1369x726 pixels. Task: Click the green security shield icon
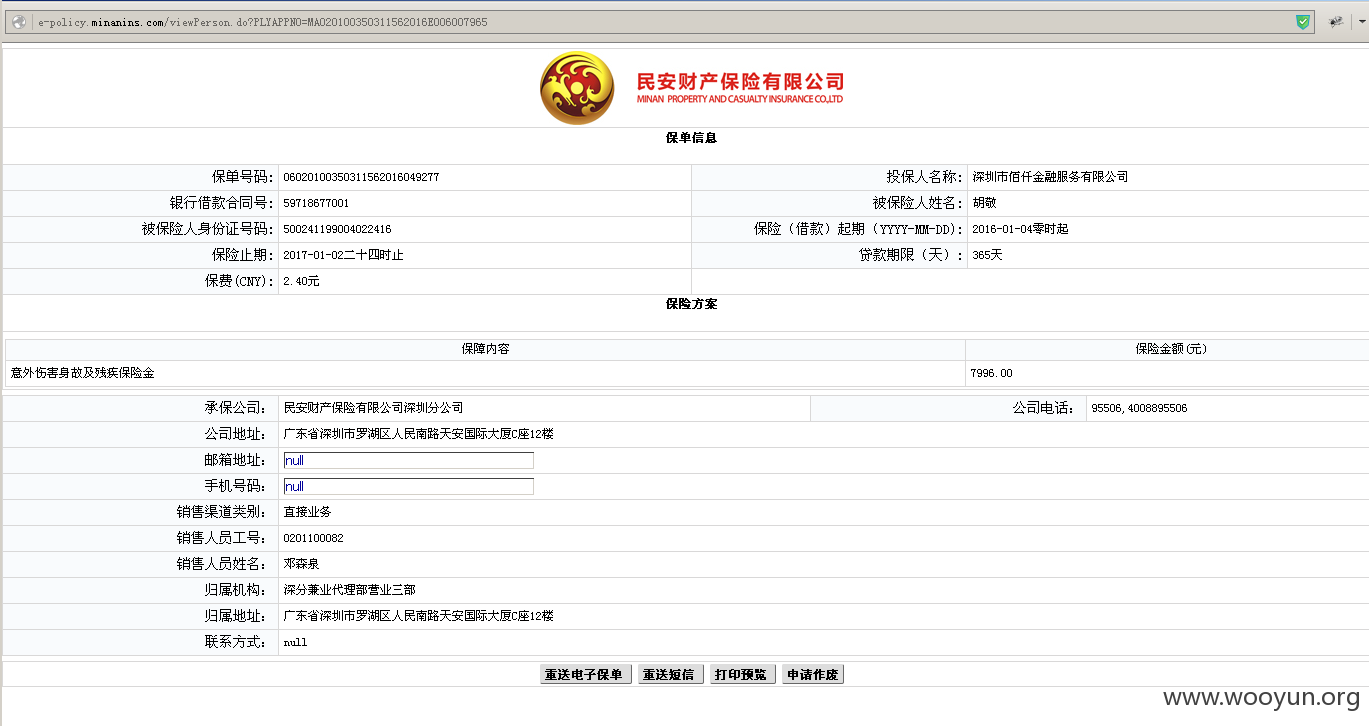click(x=1303, y=22)
